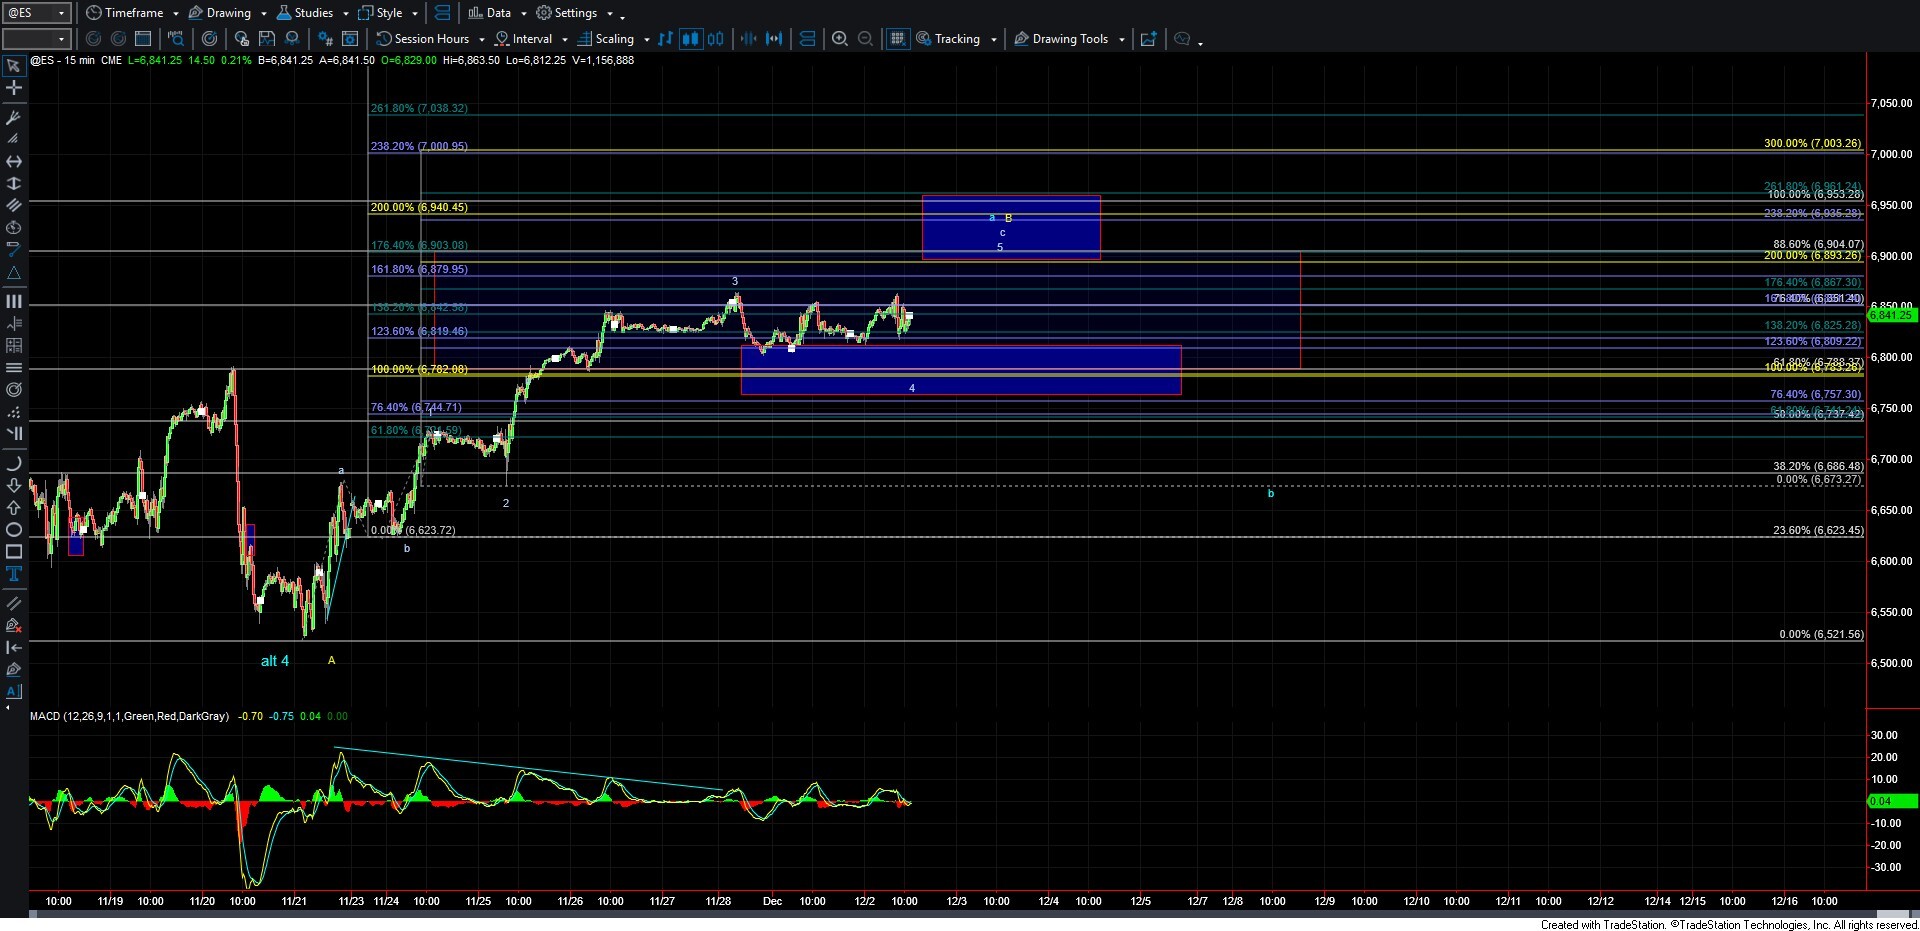Screen dimensions: 1920x931
Task: Select the ellipse drawing tool
Action: (14, 530)
